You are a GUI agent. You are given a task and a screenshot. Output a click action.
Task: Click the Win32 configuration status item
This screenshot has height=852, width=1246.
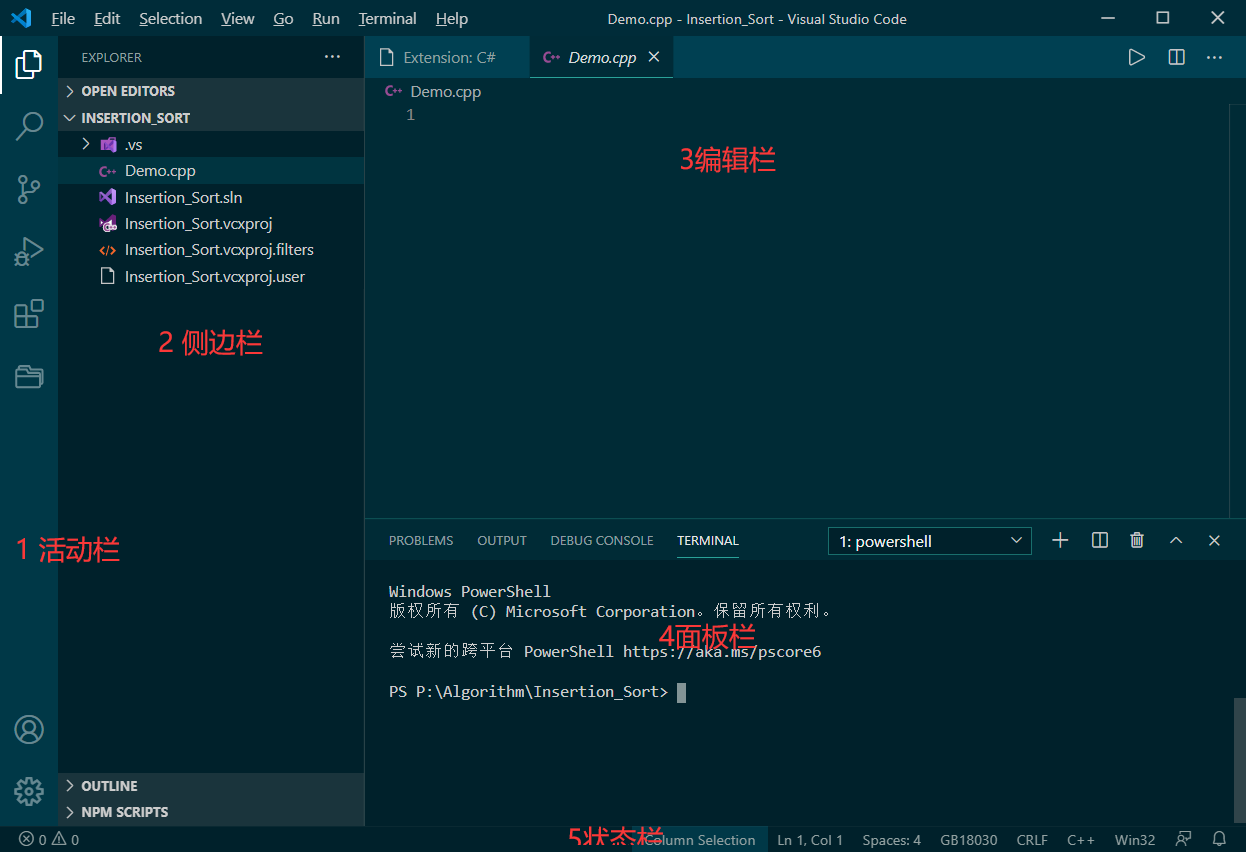tap(1135, 840)
